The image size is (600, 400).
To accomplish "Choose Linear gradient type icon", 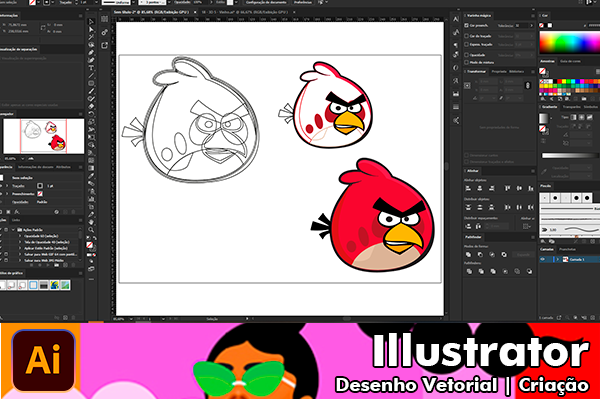I will coord(573,117).
